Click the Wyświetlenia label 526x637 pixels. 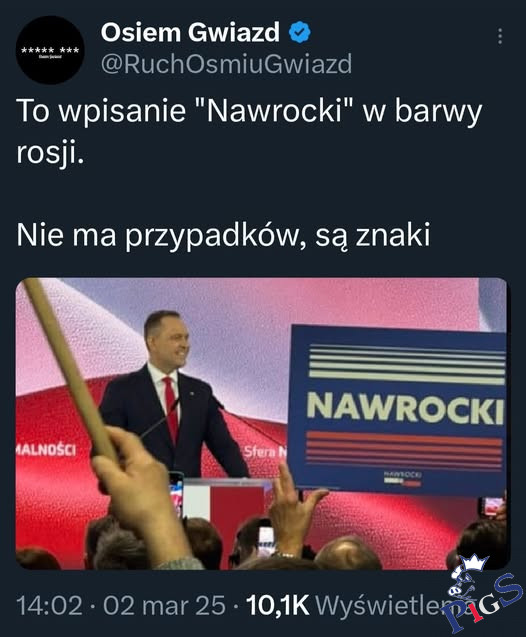click(x=390, y=605)
